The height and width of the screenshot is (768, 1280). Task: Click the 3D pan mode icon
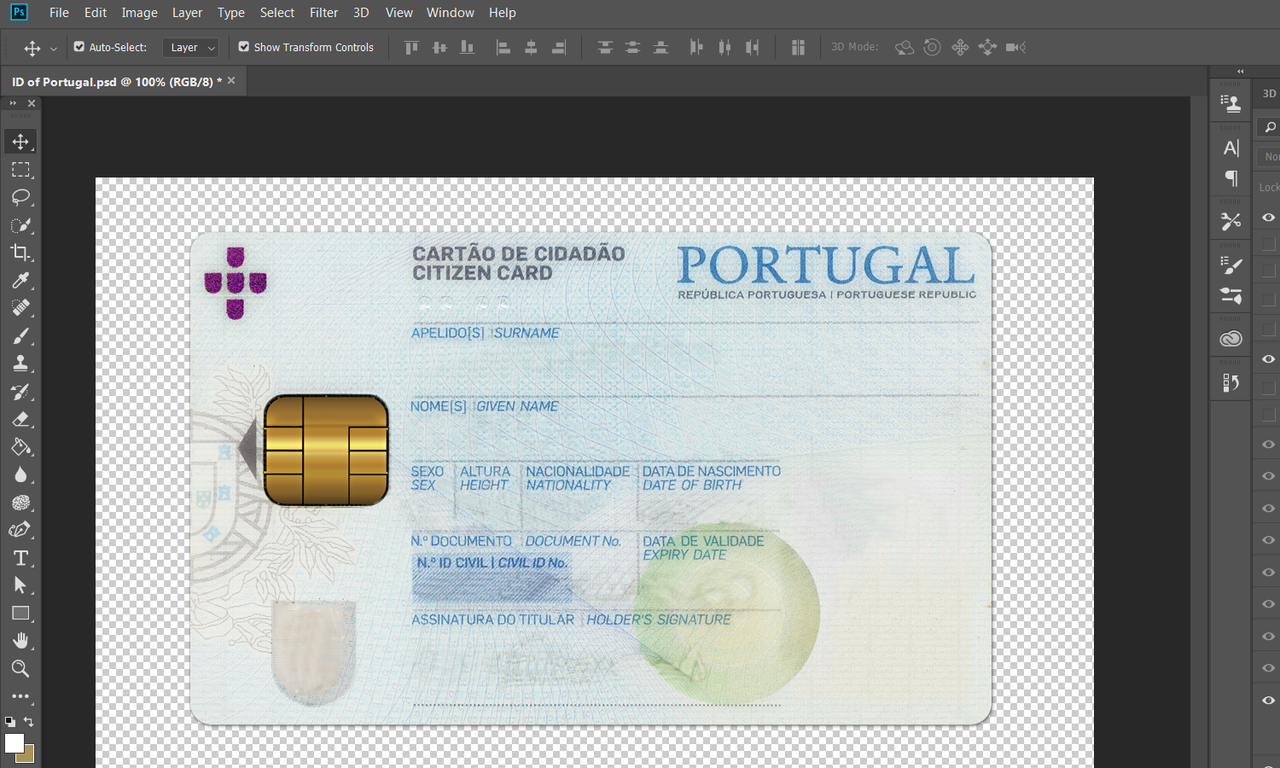(960, 47)
